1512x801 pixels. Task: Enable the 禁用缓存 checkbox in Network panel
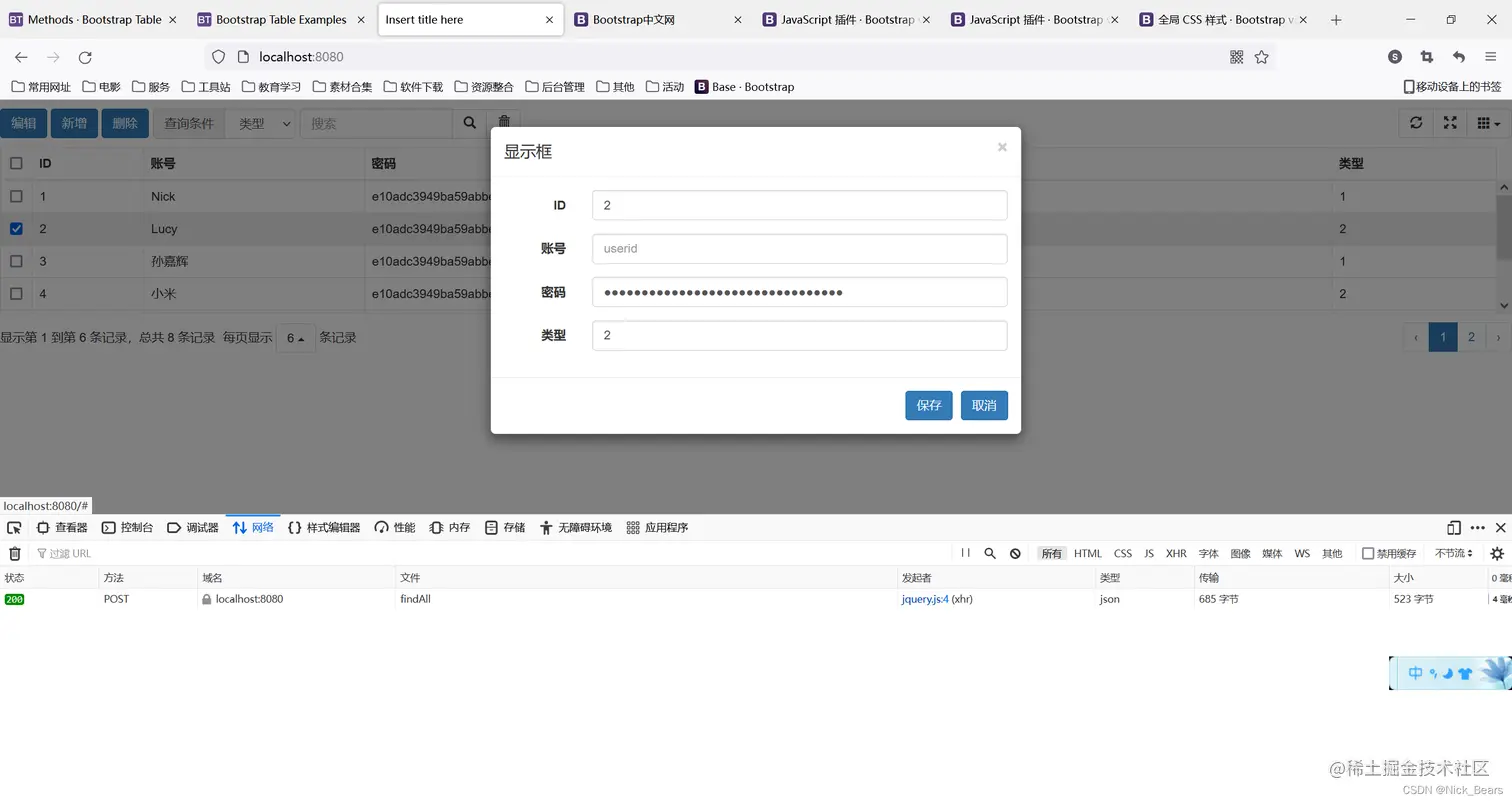pos(1370,553)
